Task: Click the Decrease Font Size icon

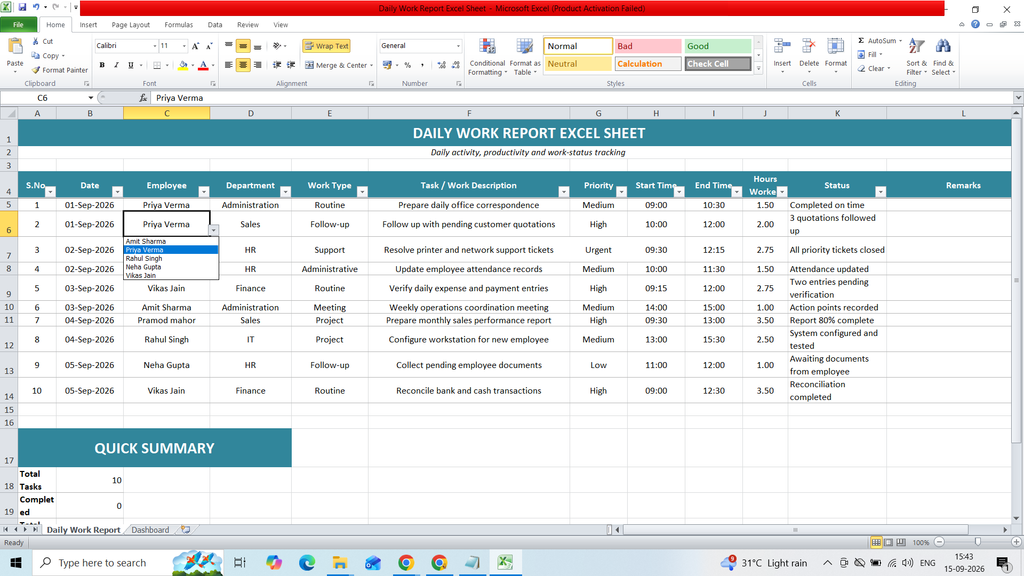Action: 209,46
